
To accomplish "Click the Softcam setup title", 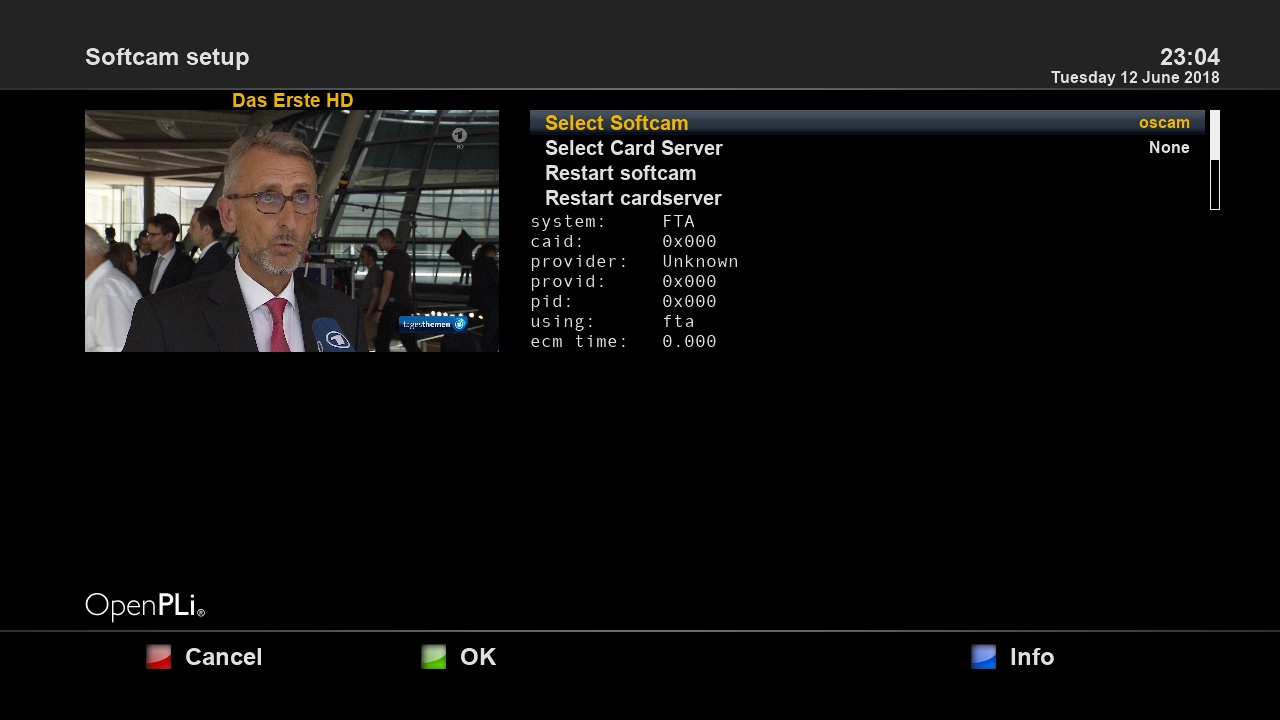I will click(x=167, y=57).
